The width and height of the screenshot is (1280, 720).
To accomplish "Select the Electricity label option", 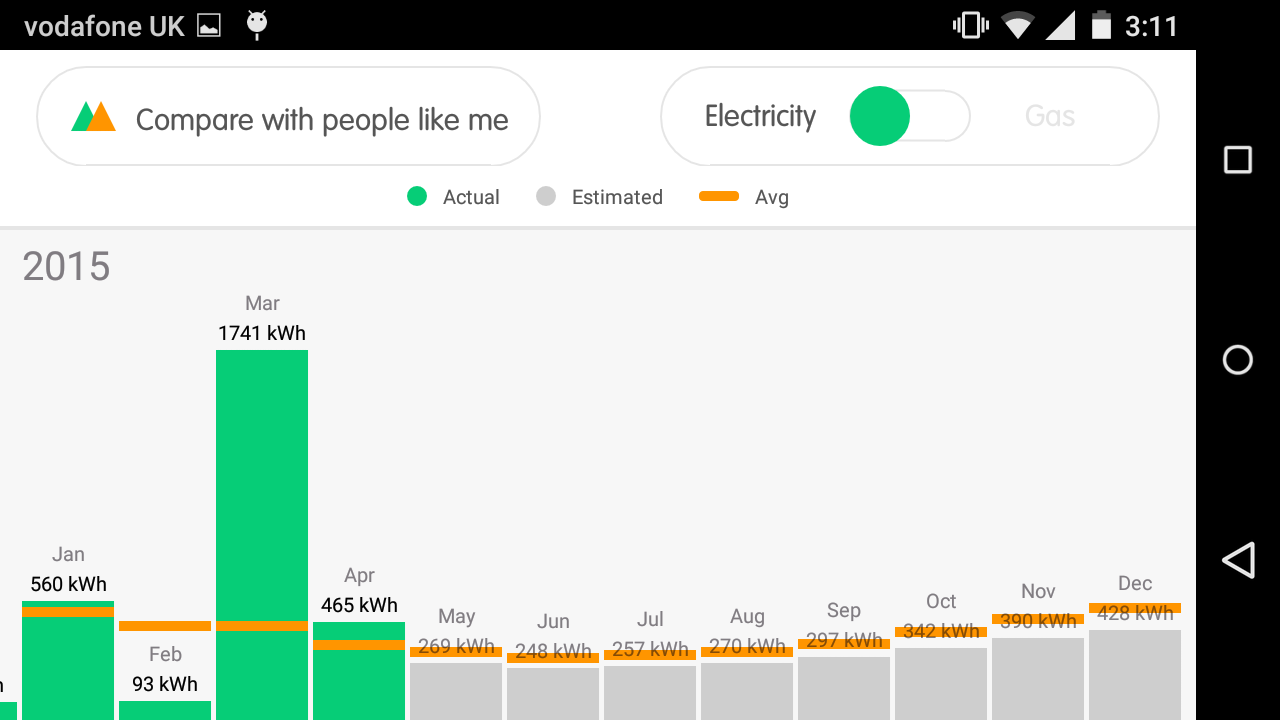I will pyautogui.click(x=760, y=116).
